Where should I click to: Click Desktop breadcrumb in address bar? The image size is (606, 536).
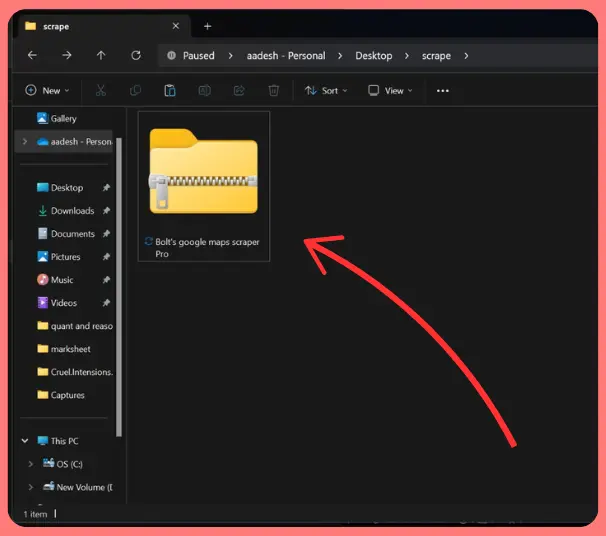tap(374, 56)
